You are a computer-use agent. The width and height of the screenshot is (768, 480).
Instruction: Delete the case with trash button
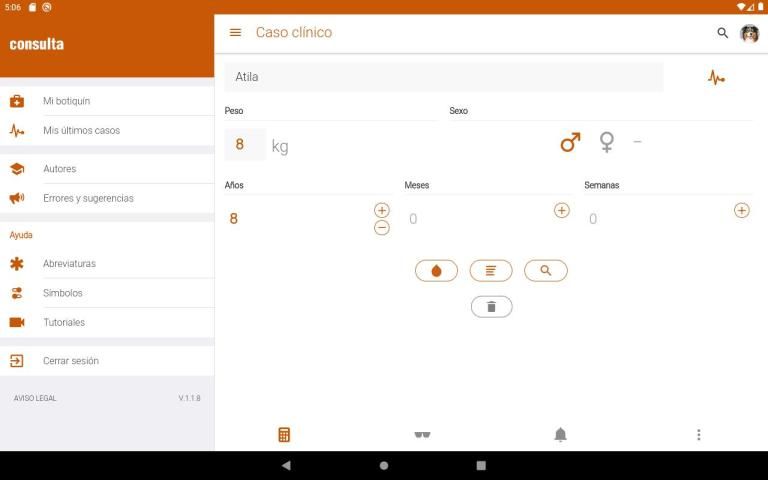pos(491,307)
